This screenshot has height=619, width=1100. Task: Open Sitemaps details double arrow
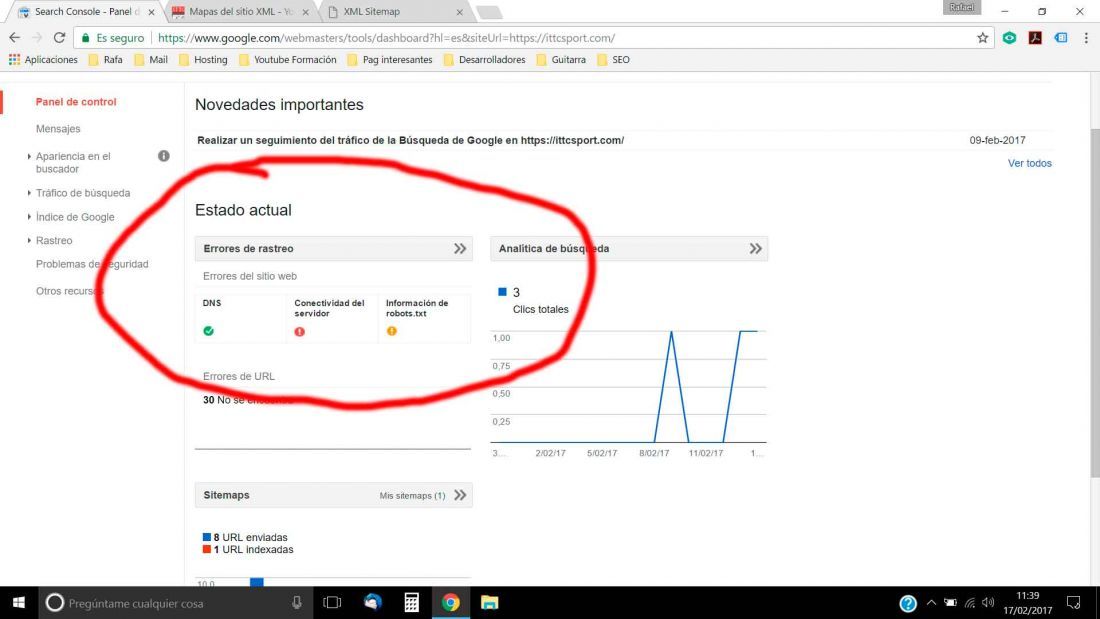(460, 495)
